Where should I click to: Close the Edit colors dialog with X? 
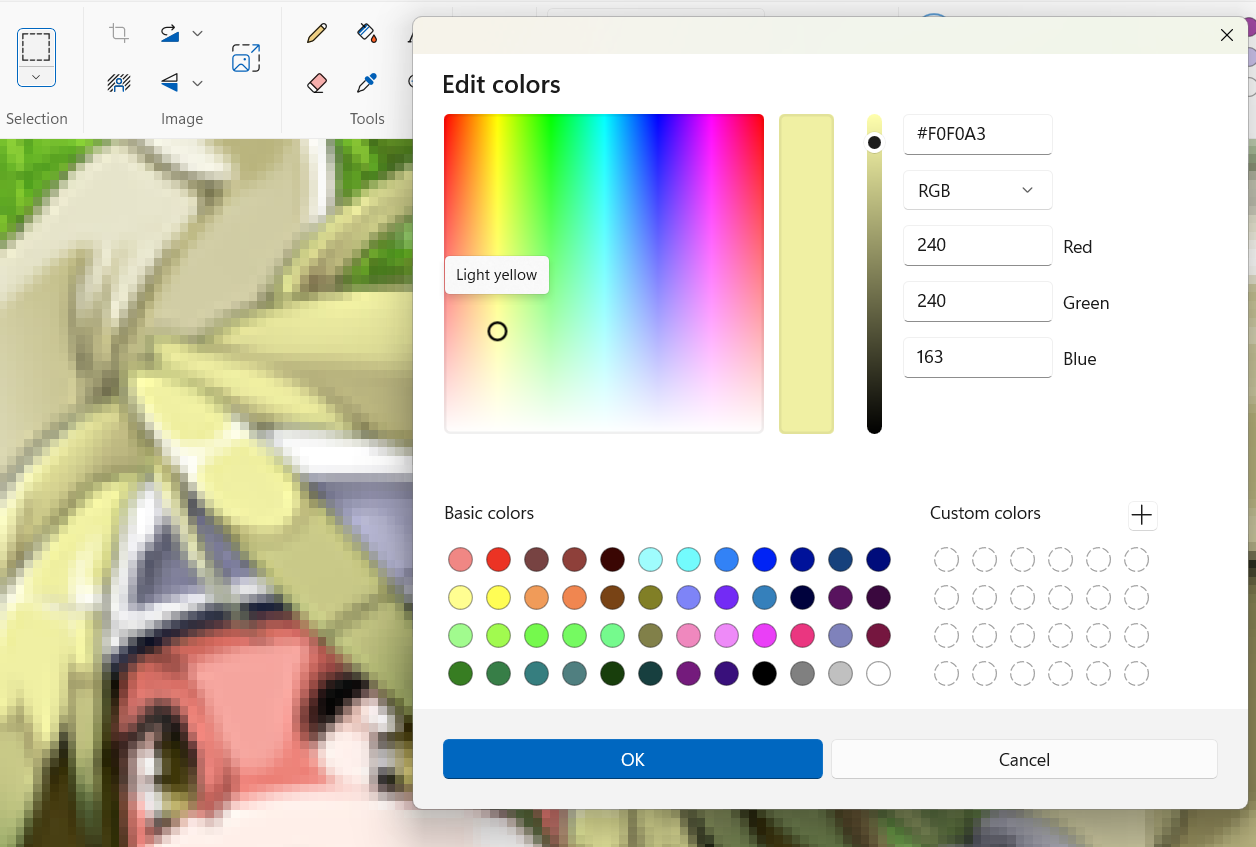(x=1227, y=35)
